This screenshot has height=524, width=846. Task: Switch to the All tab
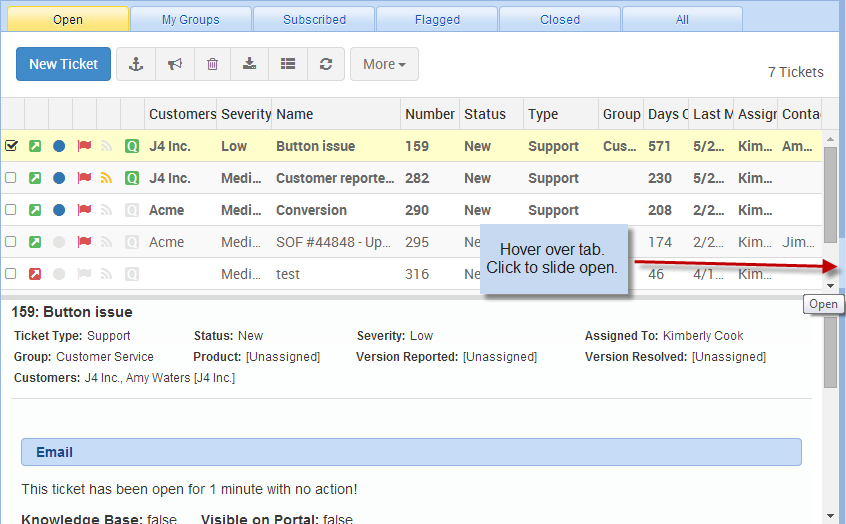(683, 19)
